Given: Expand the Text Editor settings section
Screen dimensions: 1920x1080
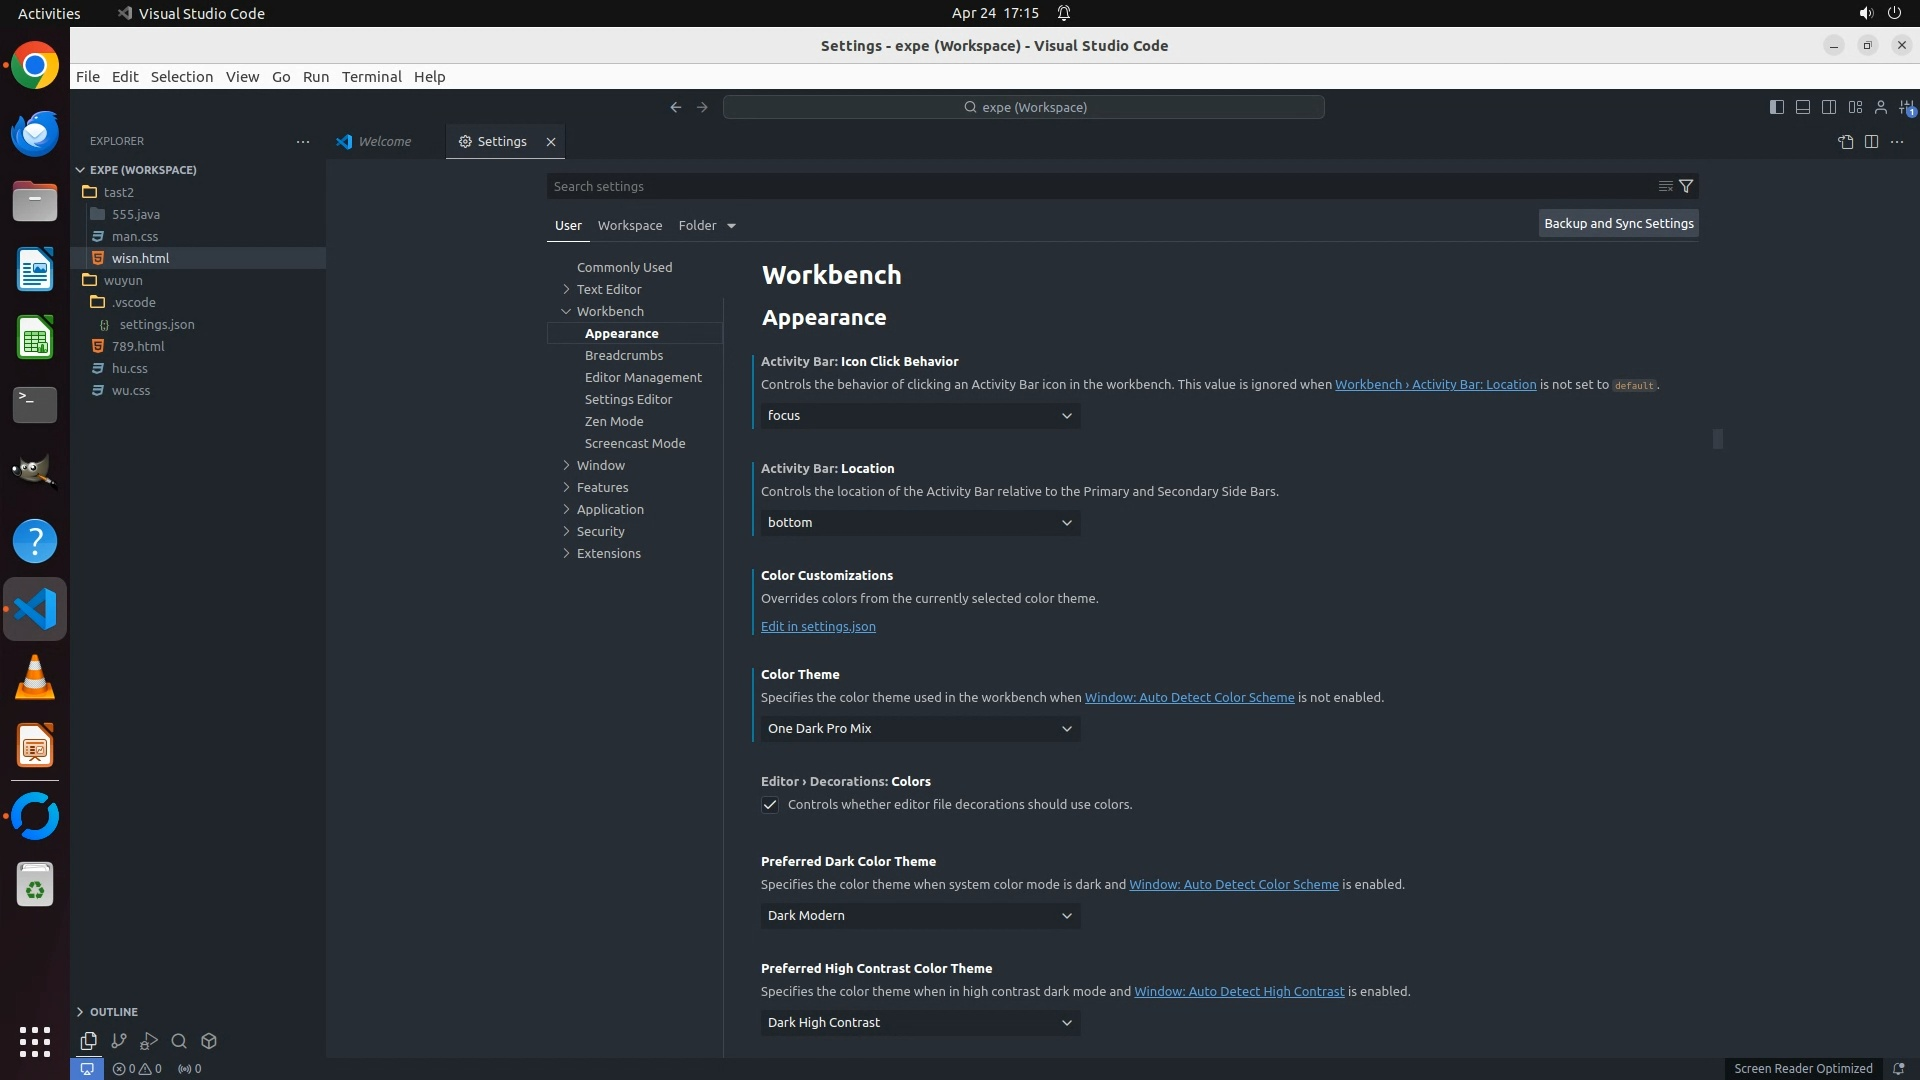Looking at the screenshot, I should point(608,289).
